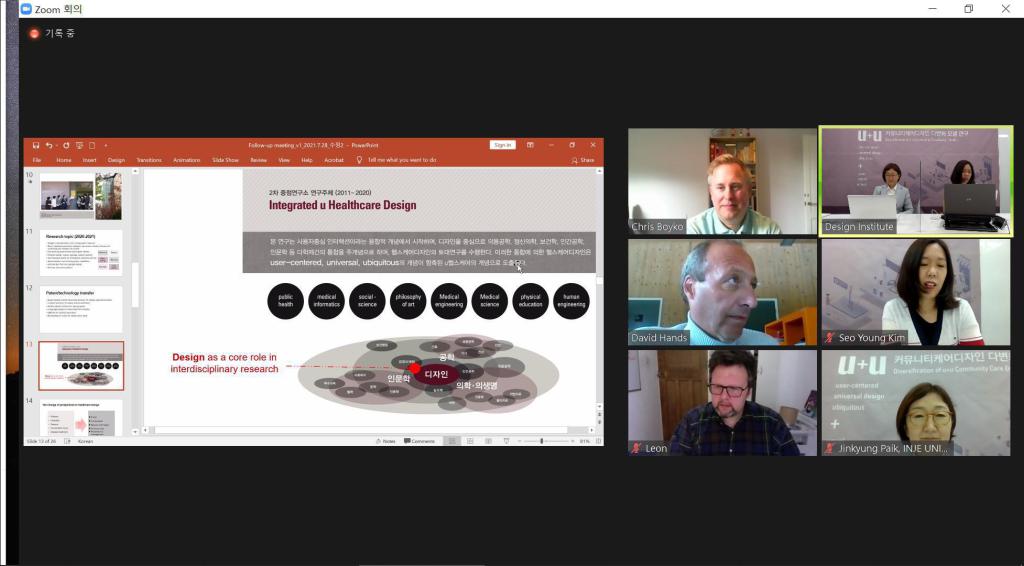
Task: Open the Transitions ribbon tab
Action: [x=149, y=160]
